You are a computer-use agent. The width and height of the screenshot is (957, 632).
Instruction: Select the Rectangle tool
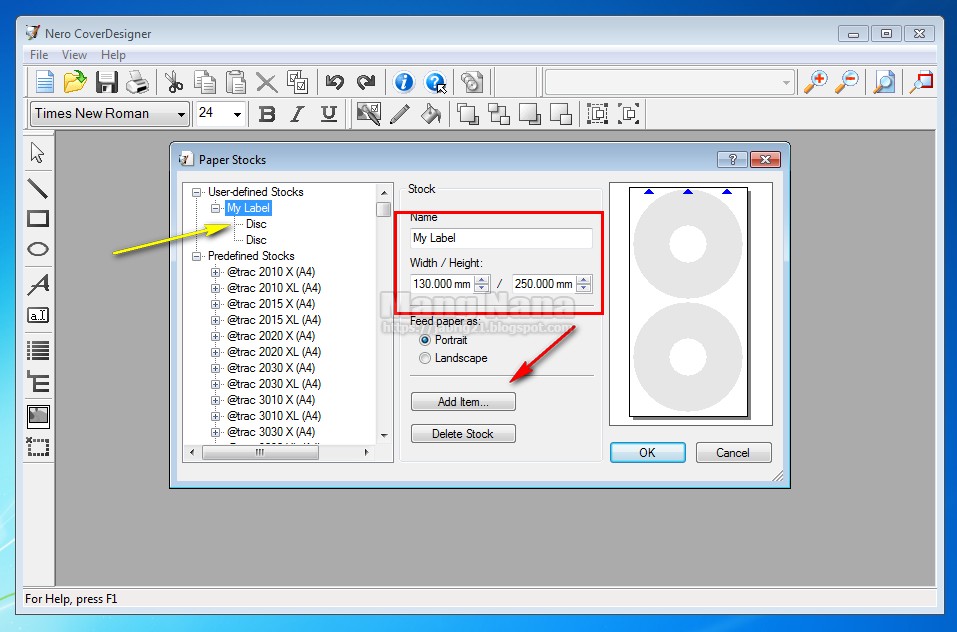coord(36,220)
